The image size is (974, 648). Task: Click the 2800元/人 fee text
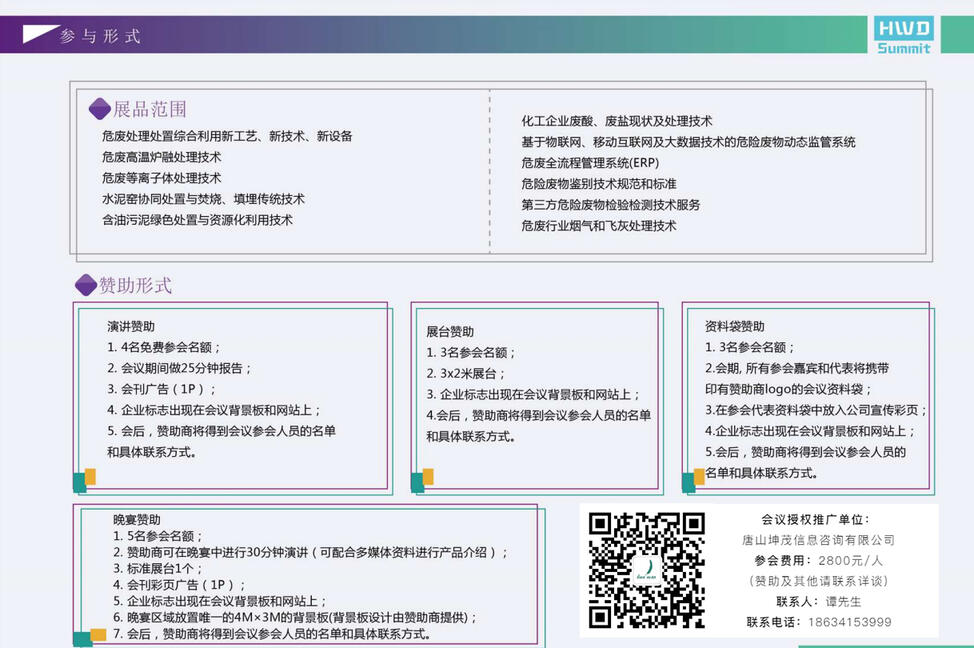(x=851, y=560)
